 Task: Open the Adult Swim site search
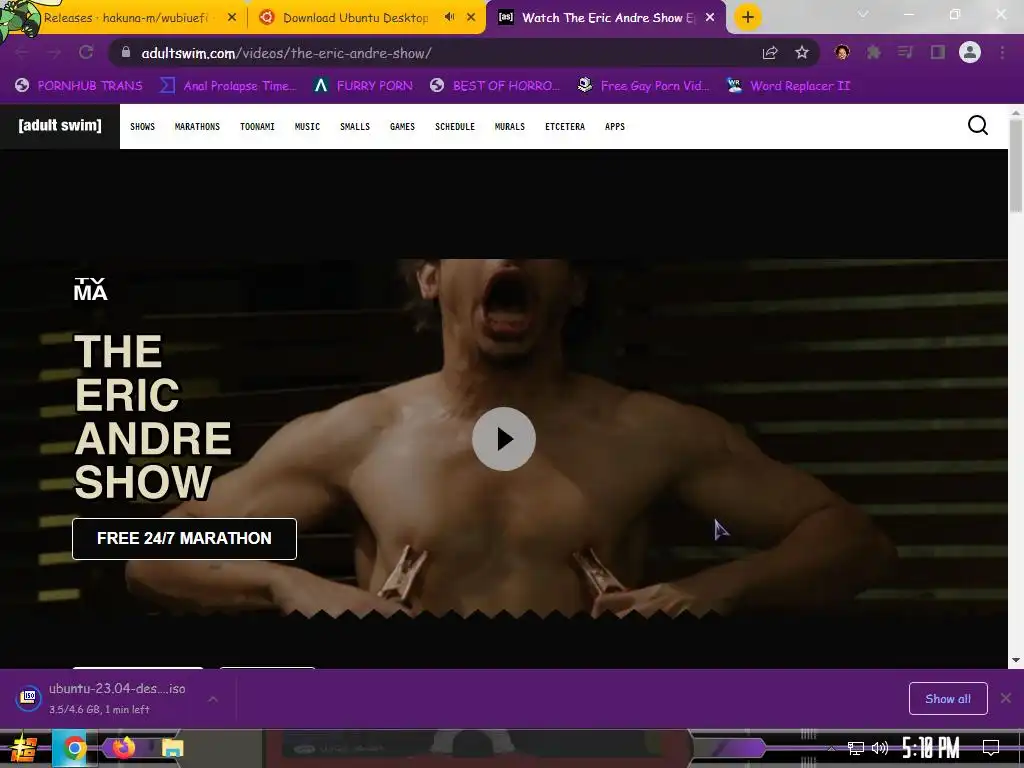tap(978, 125)
